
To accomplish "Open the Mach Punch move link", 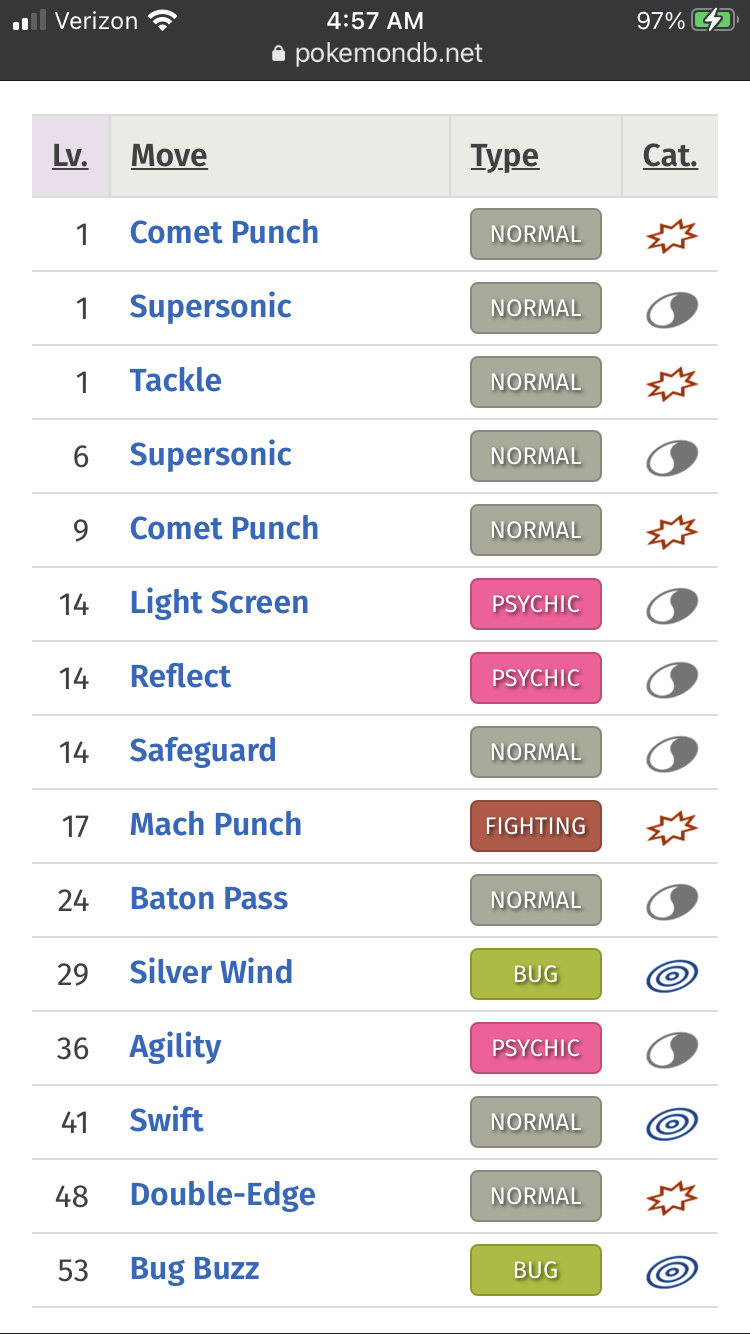I will tap(216, 825).
